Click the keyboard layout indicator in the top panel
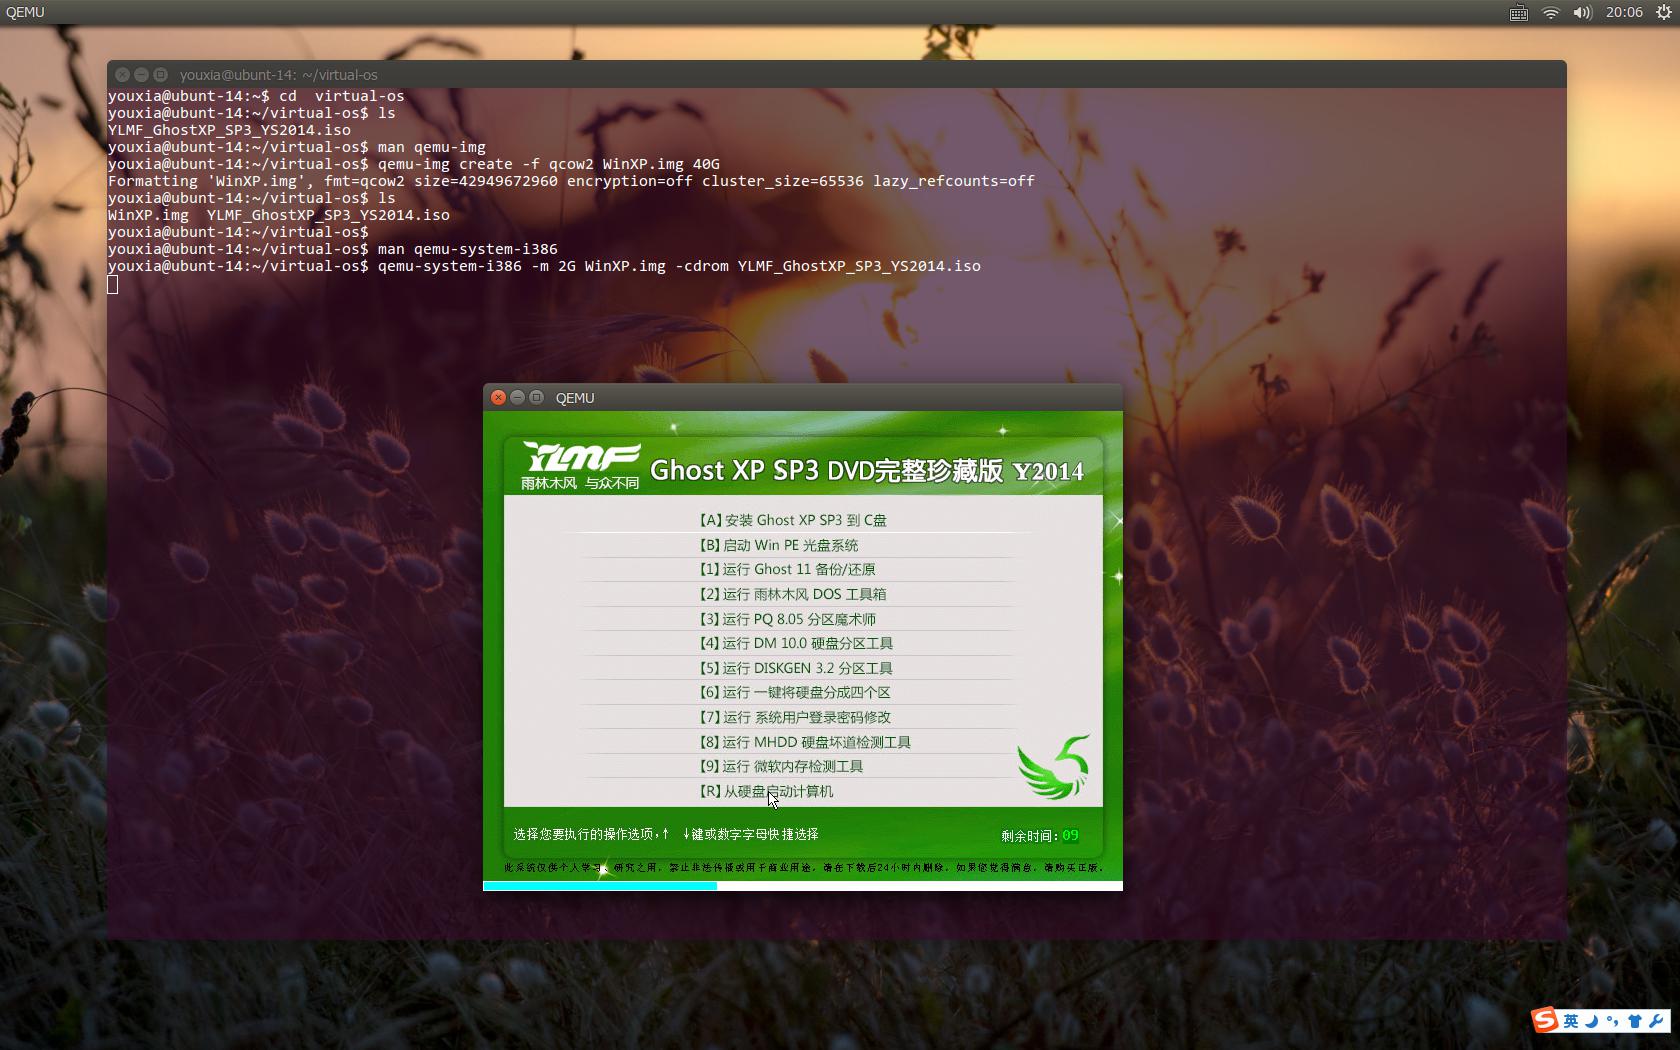The image size is (1680, 1050). click(1518, 12)
